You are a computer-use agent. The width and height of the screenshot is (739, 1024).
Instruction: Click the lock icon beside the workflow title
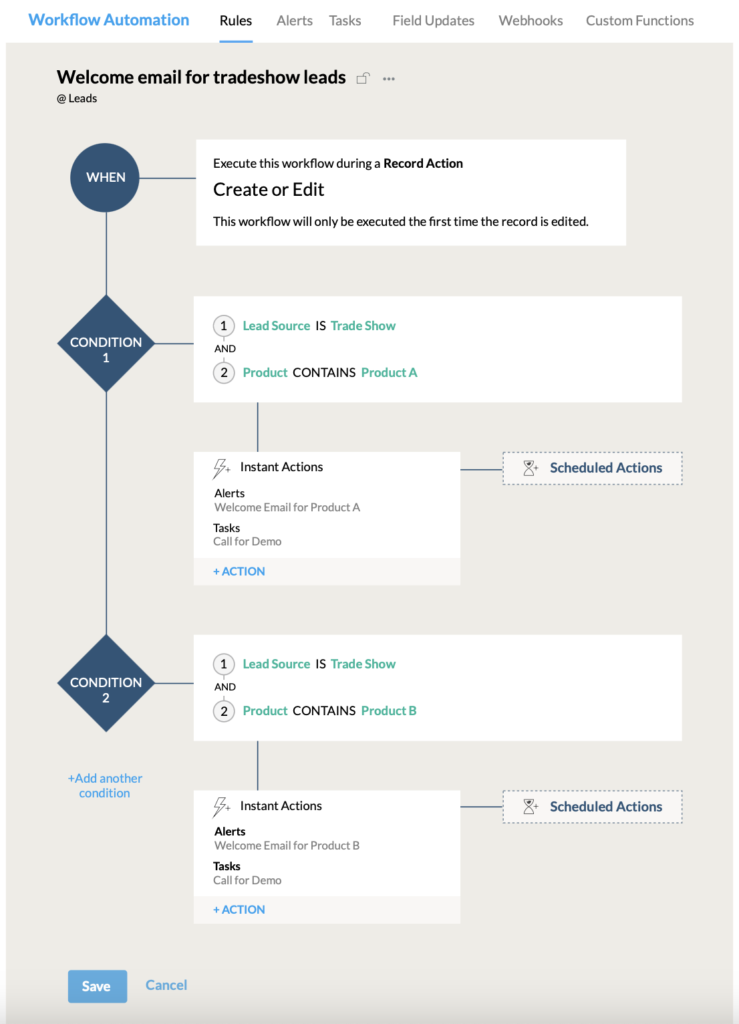pos(364,78)
